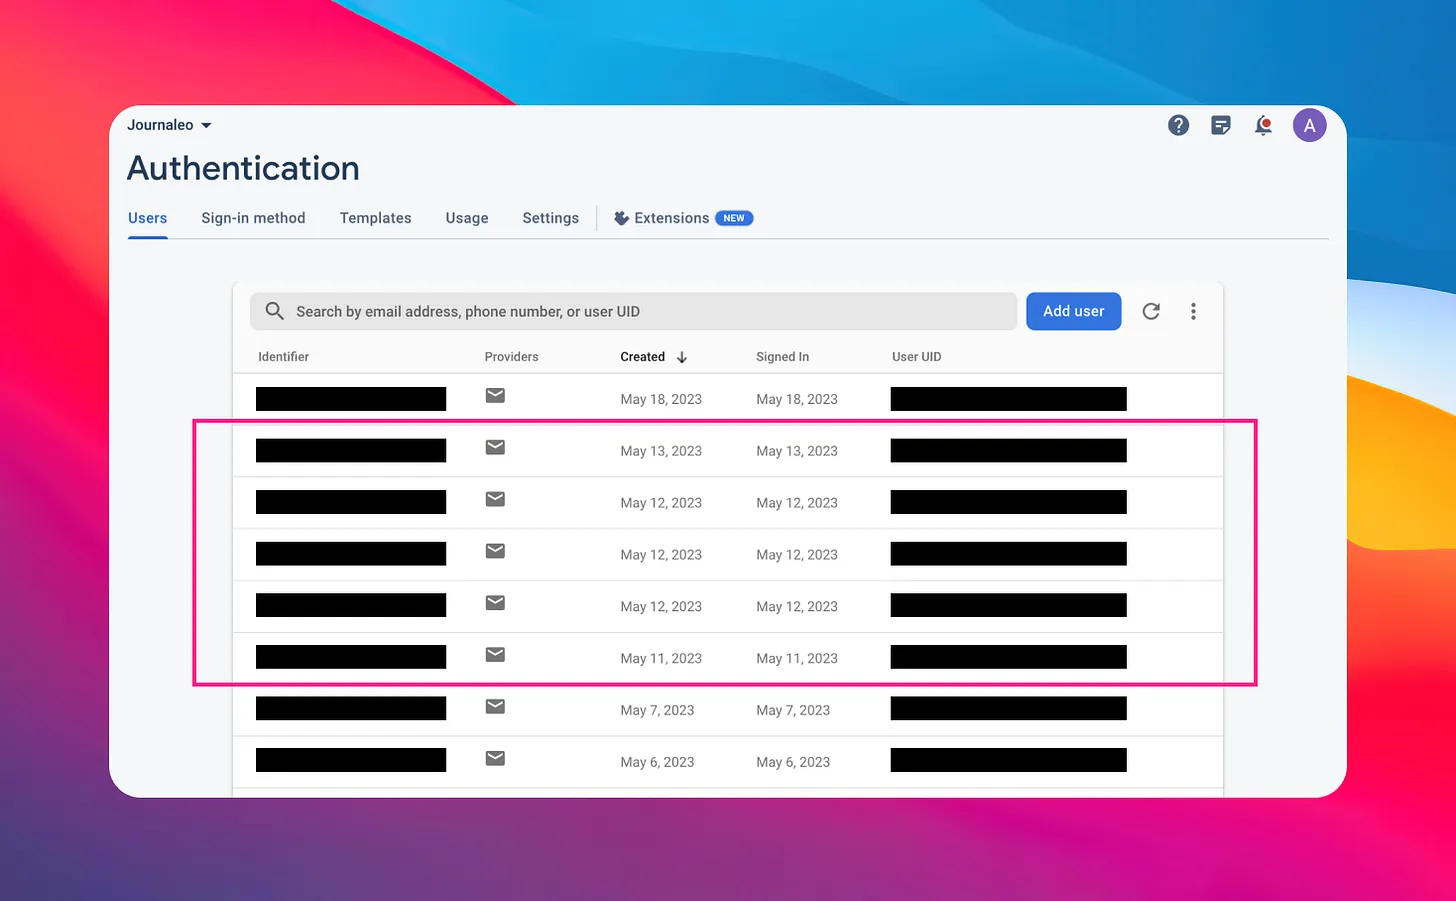The image size is (1456, 901).
Task: Expand the Journaleo project dropdown
Action: point(169,125)
